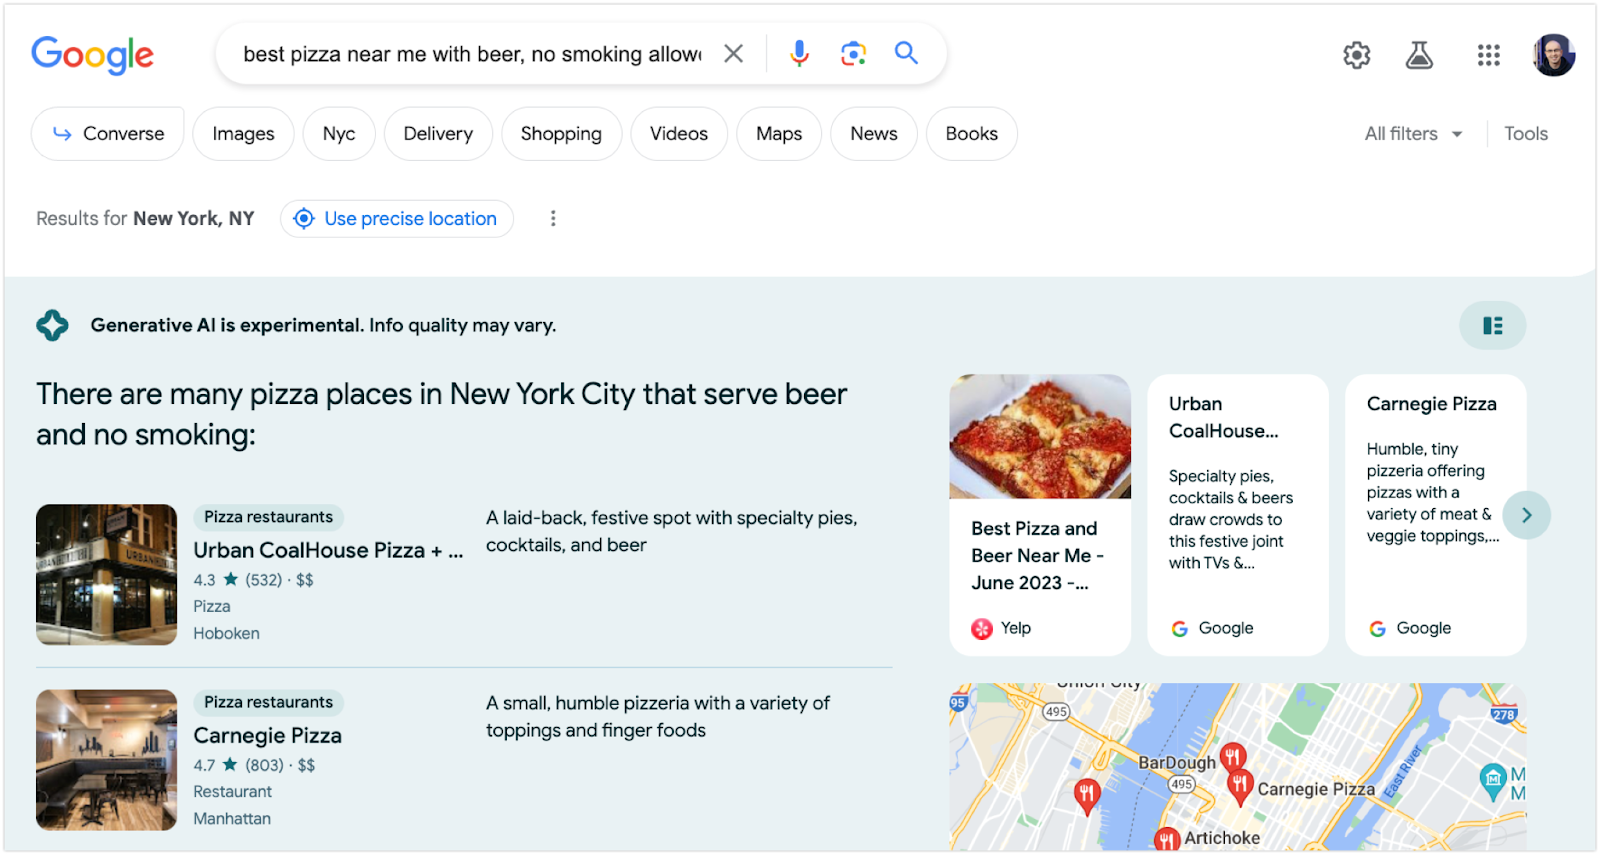1600x855 pixels.
Task: Open quick settings gear icon
Action: tap(1357, 55)
